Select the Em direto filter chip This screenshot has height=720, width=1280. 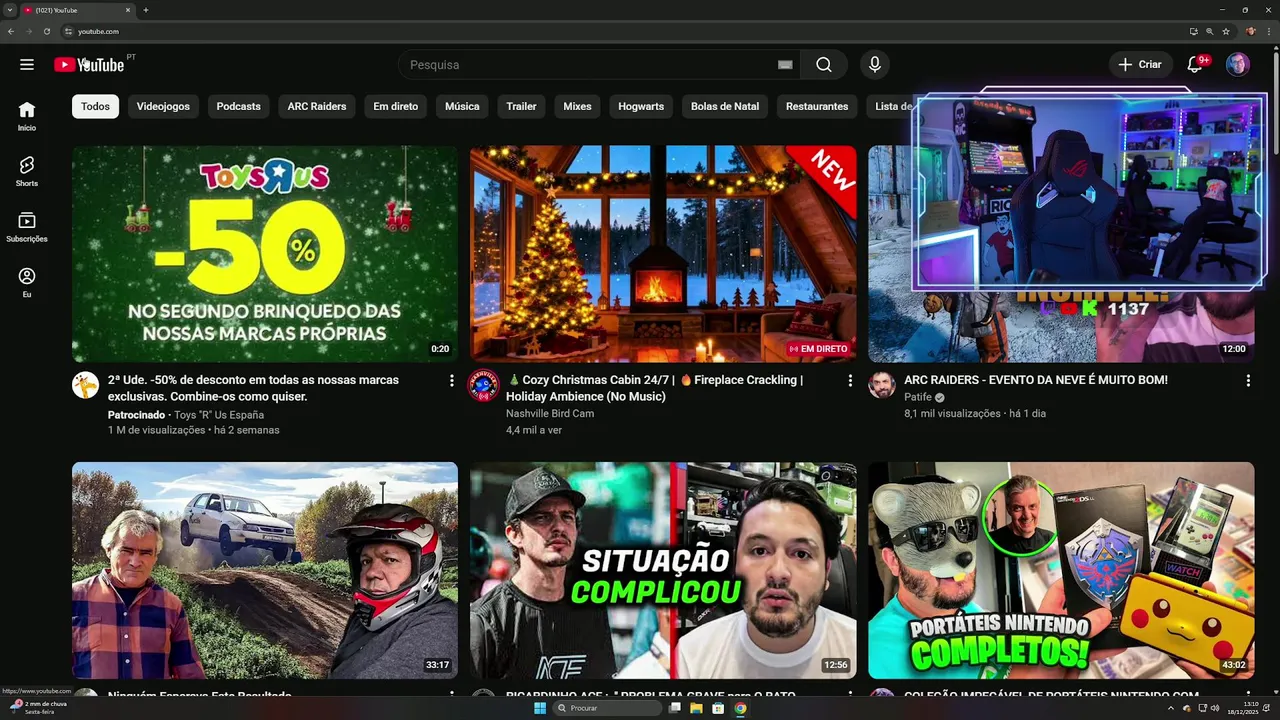click(395, 106)
